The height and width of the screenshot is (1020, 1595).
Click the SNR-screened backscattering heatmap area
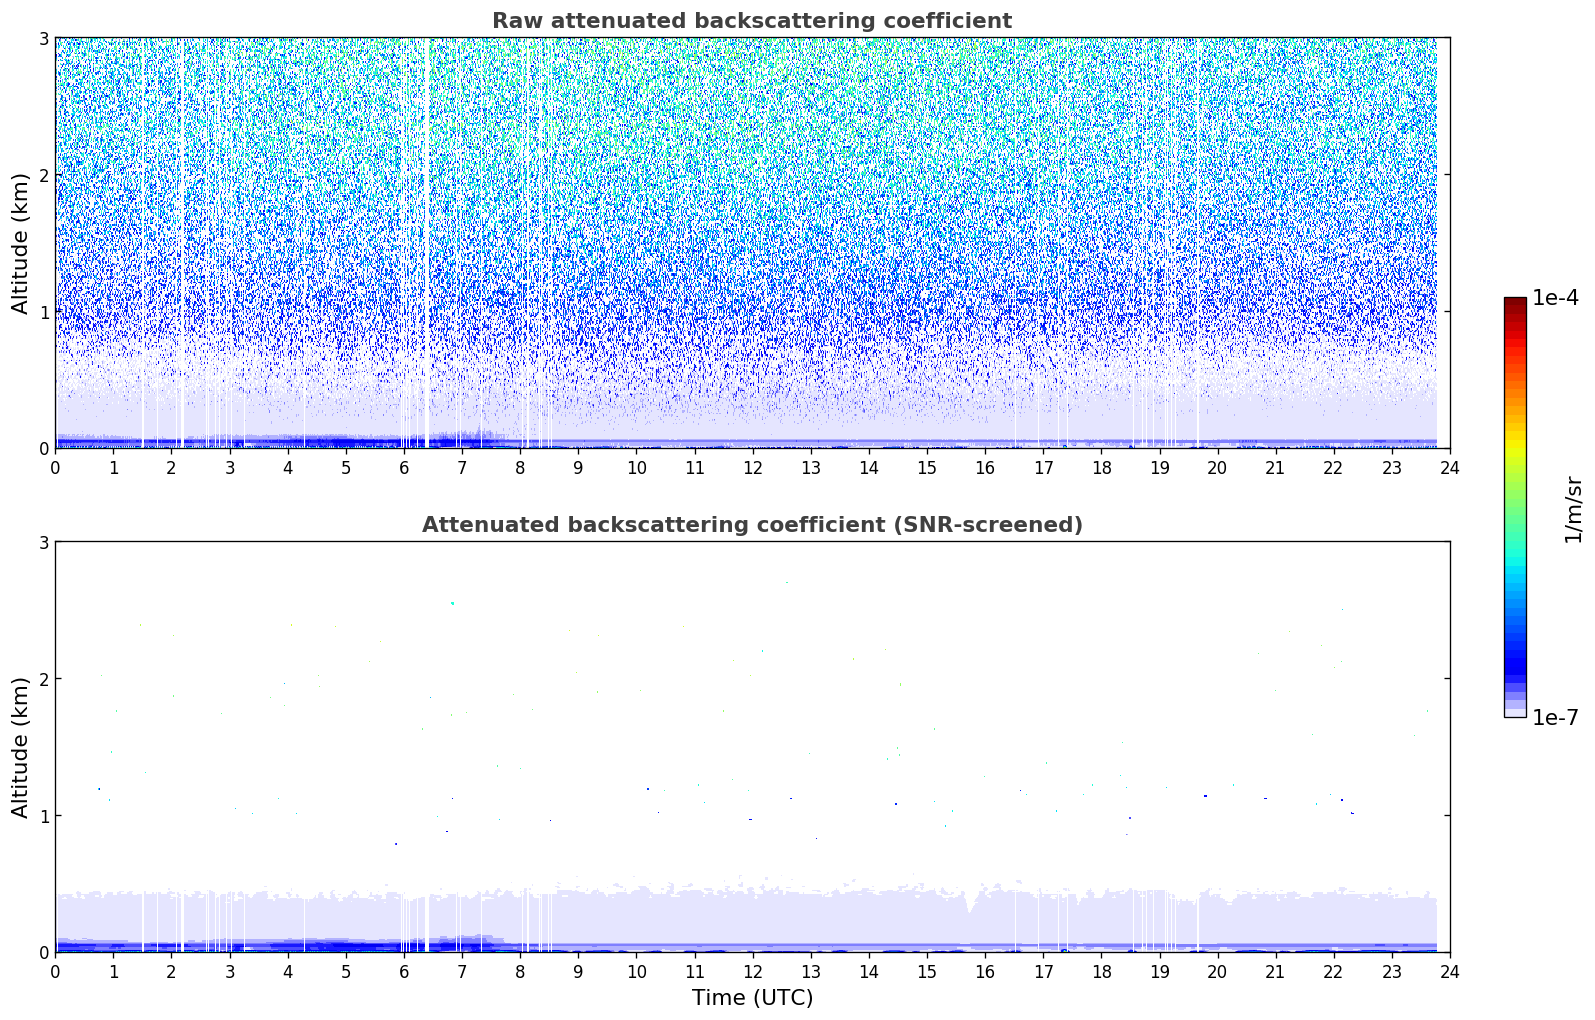click(752, 747)
